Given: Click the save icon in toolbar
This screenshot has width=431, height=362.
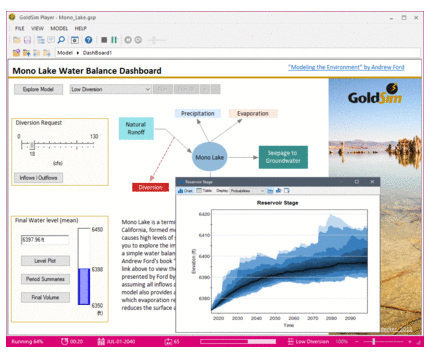Looking at the screenshot, I should tap(27, 40).
